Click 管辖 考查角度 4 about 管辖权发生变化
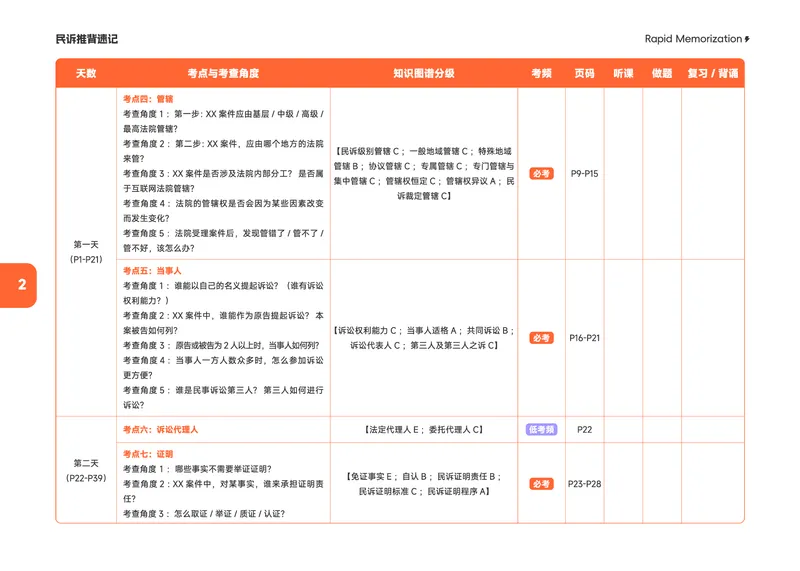Image resolution: width=800 pixels, height=571 pixels. [x=223, y=211]
